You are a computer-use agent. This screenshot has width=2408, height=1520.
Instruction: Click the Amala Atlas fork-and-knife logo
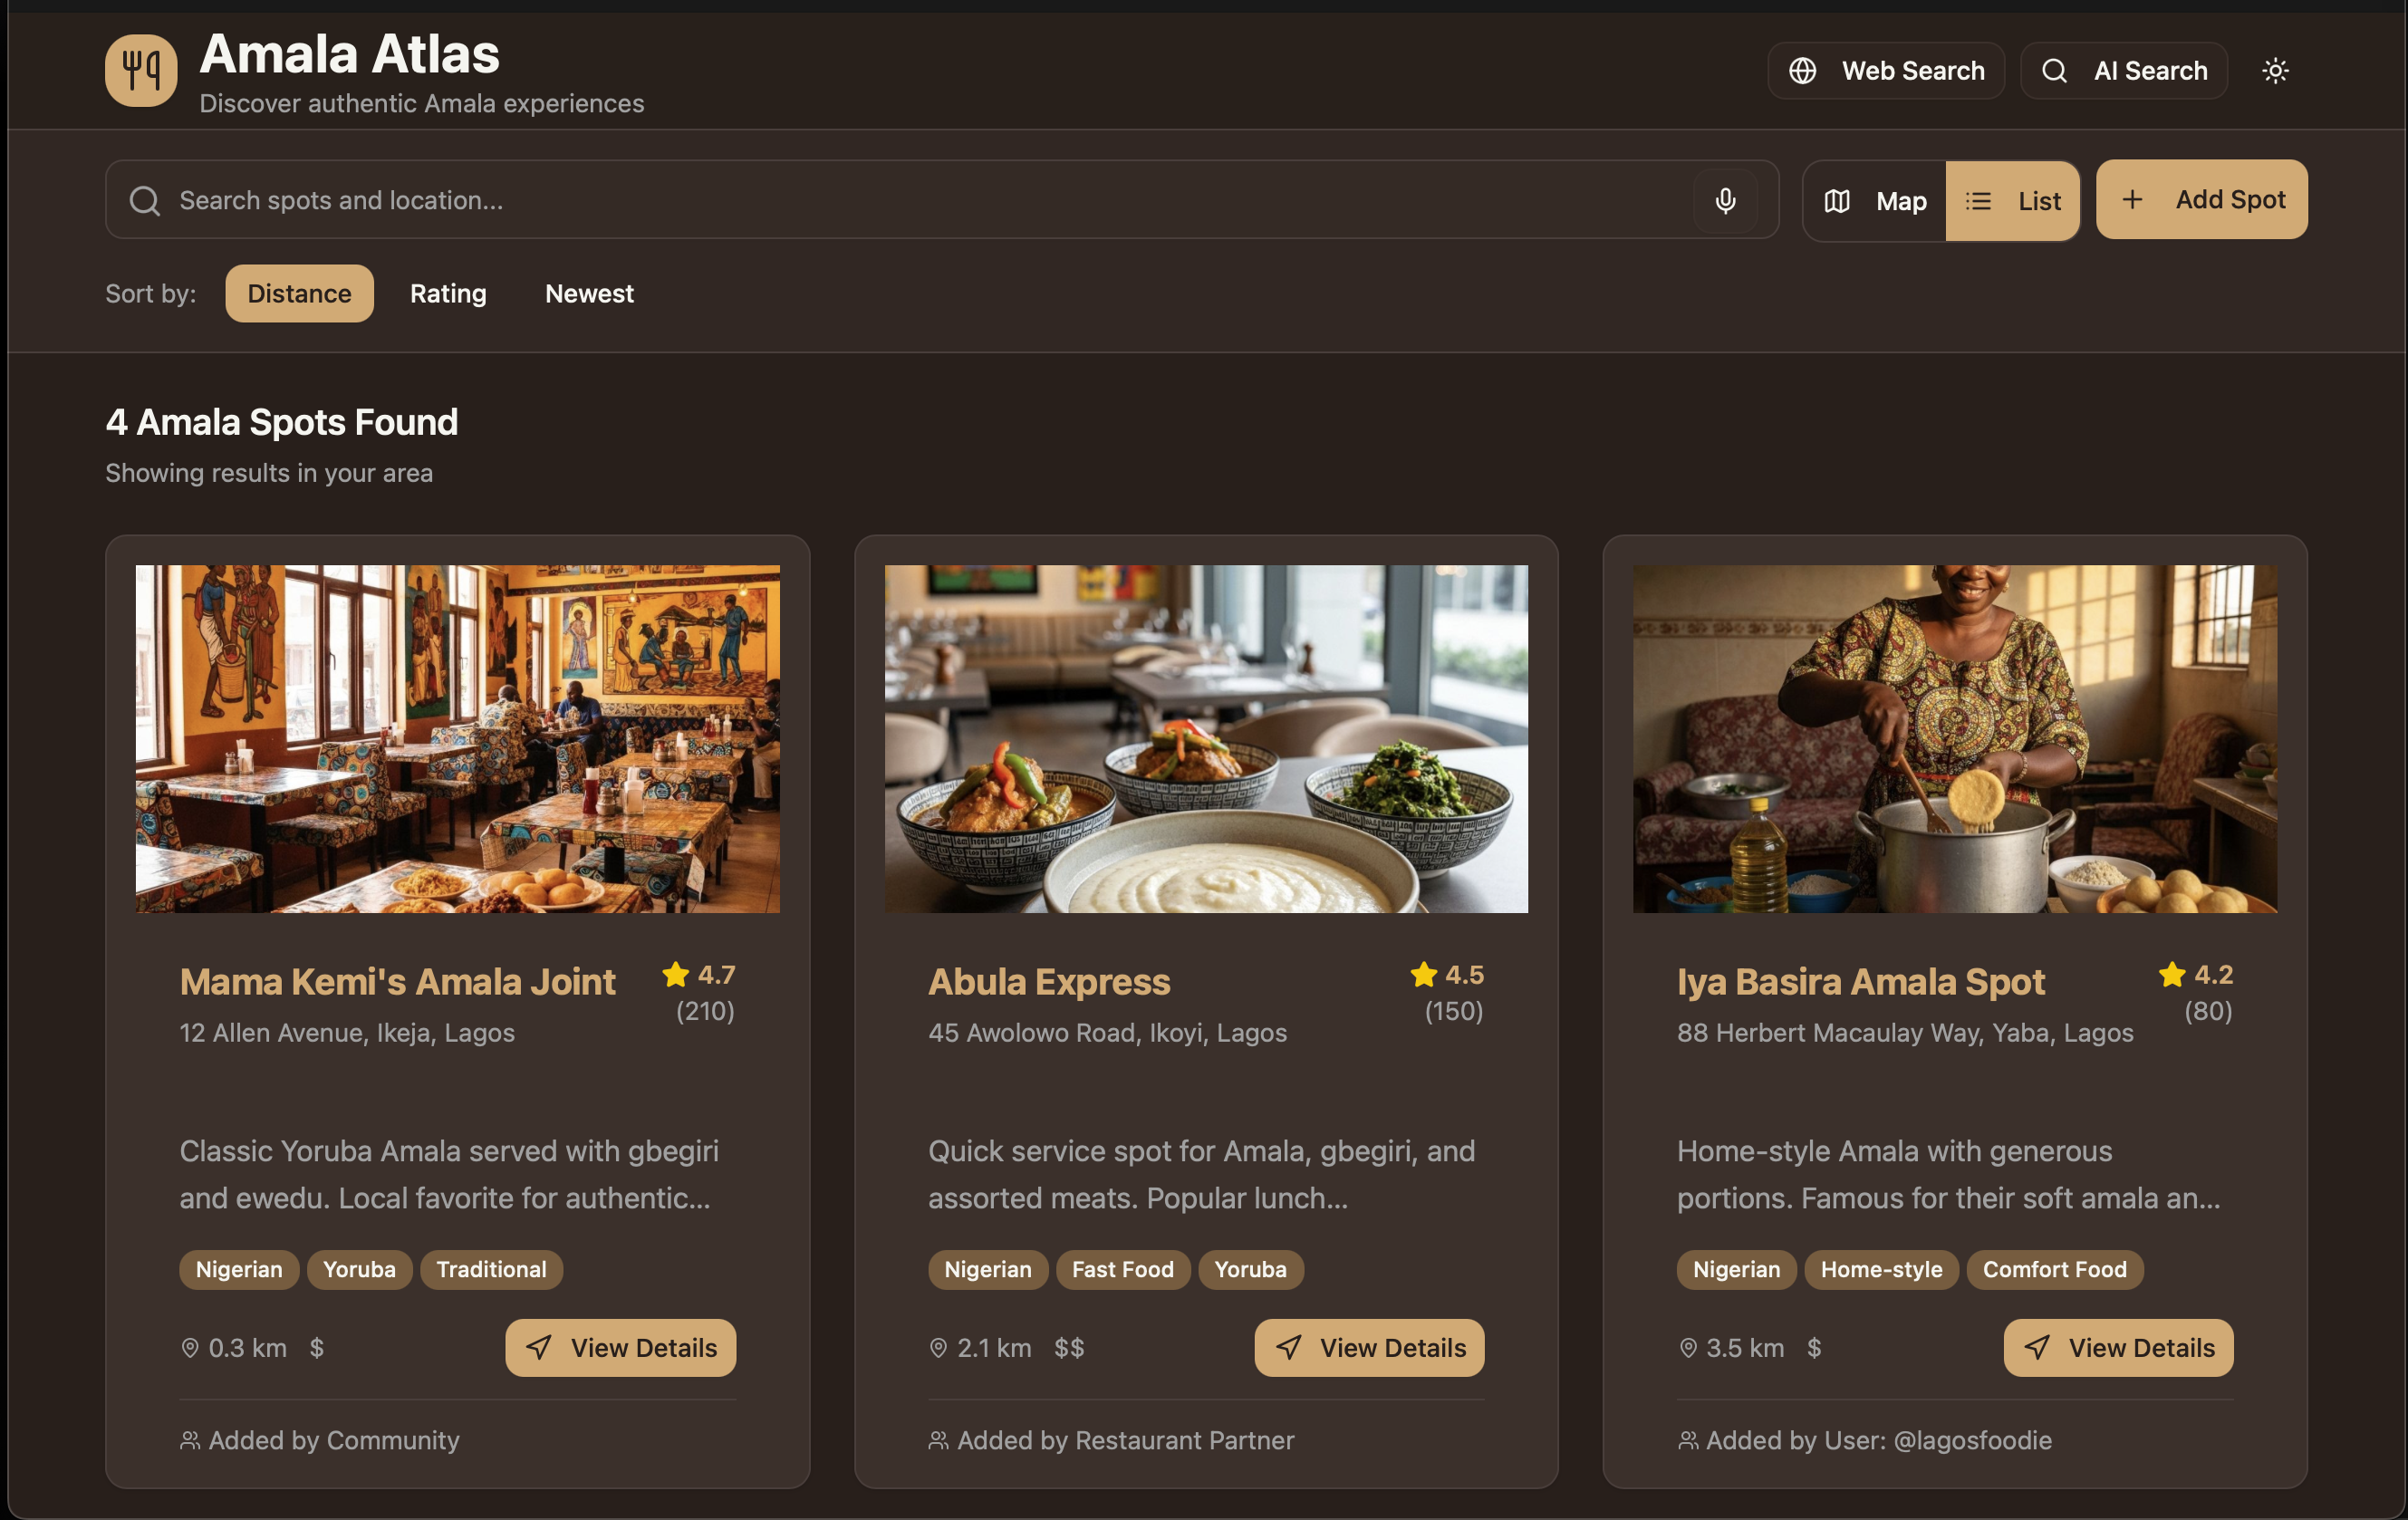[141, 70]
